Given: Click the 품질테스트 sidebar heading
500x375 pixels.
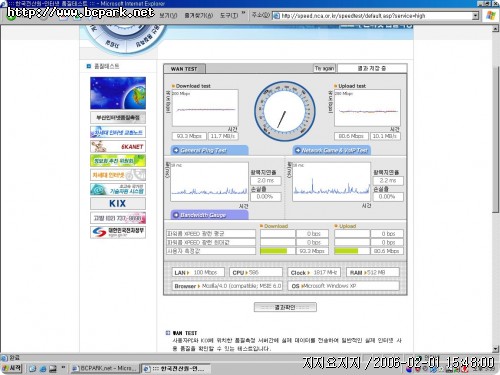Looking at the screenshot, I should [x=106, y=66].
